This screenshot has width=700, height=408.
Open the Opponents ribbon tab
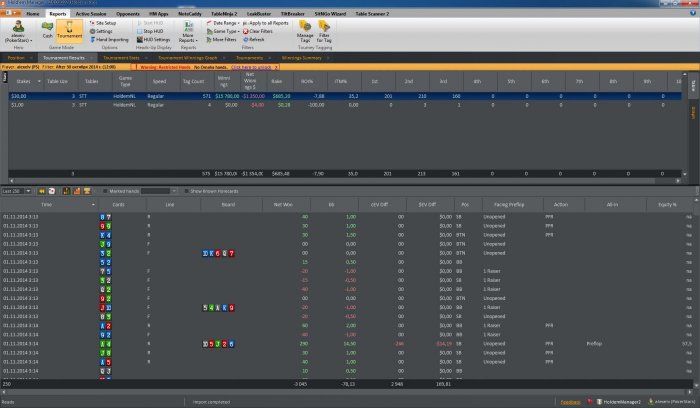128,14
